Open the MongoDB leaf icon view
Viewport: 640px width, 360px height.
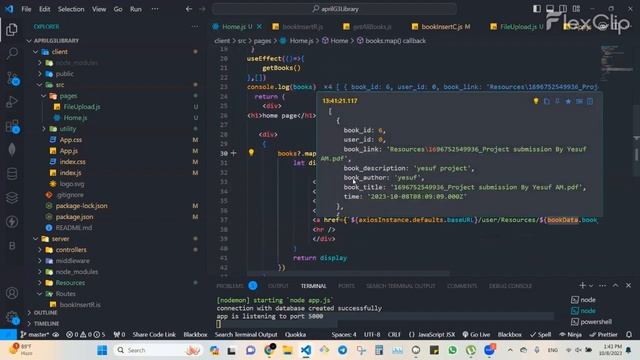tap(12, 149)
